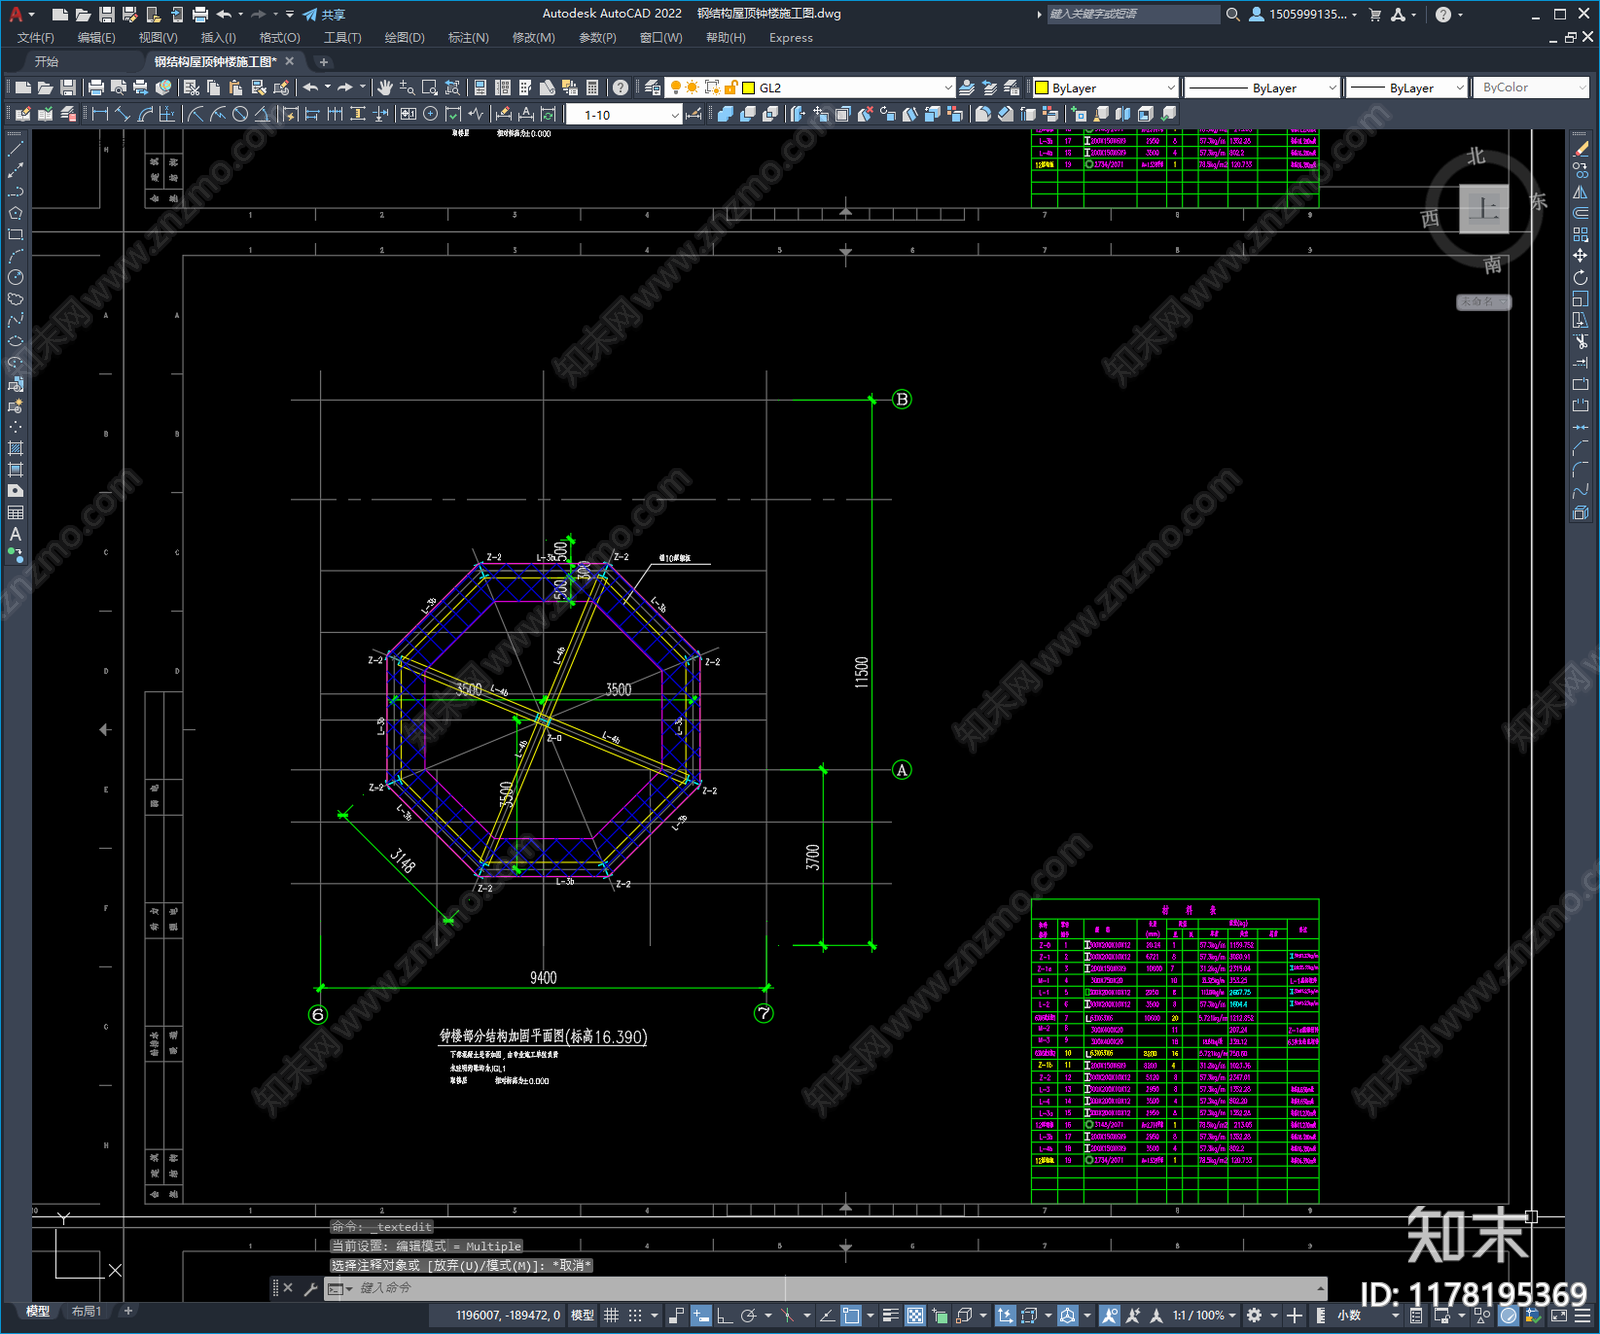Image resolution: width=1600 pixels, height=1334 pixels.
Task: Toggle snap mode (dotted grid) in the status bar
Action: point(635,1316)
